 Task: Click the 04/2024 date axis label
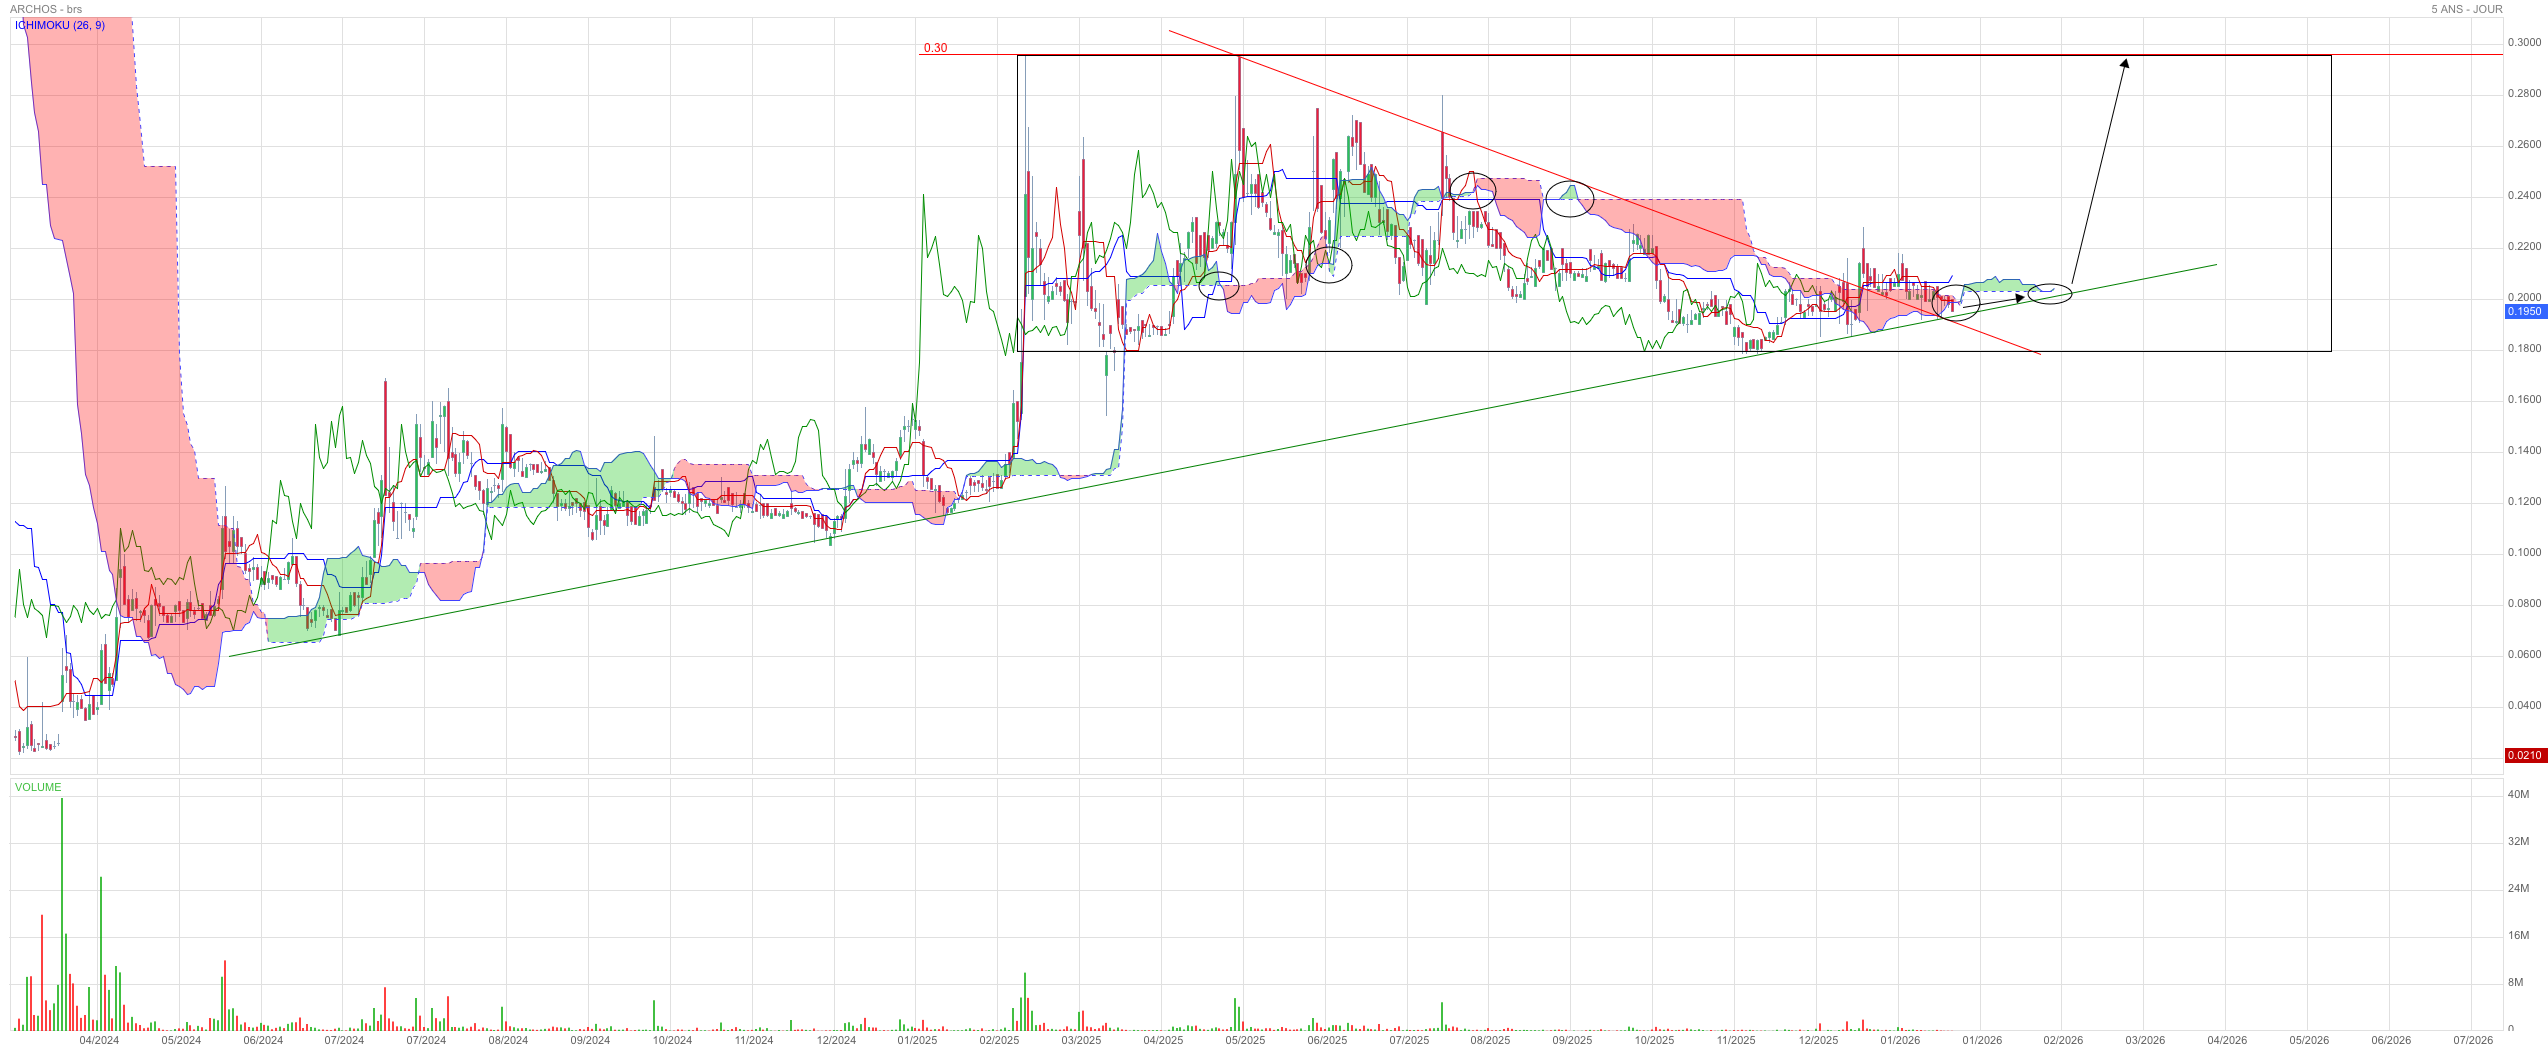(x=99, y=1040)
